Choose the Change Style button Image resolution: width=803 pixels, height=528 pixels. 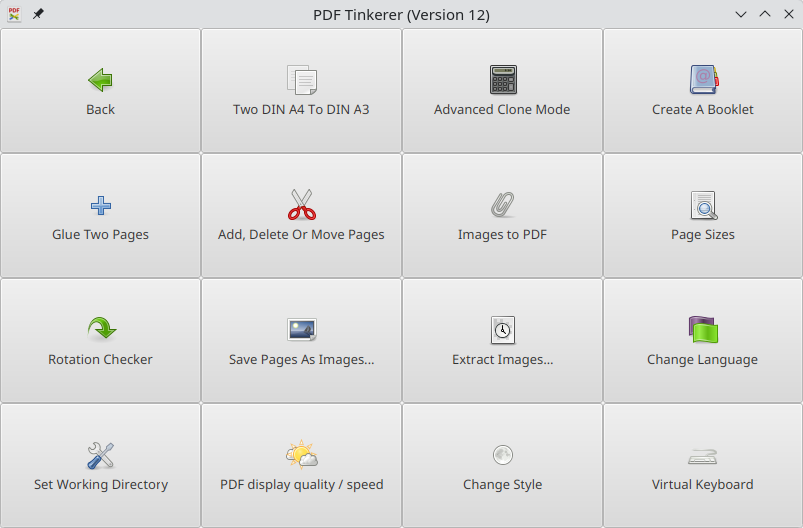pos(502,466)
